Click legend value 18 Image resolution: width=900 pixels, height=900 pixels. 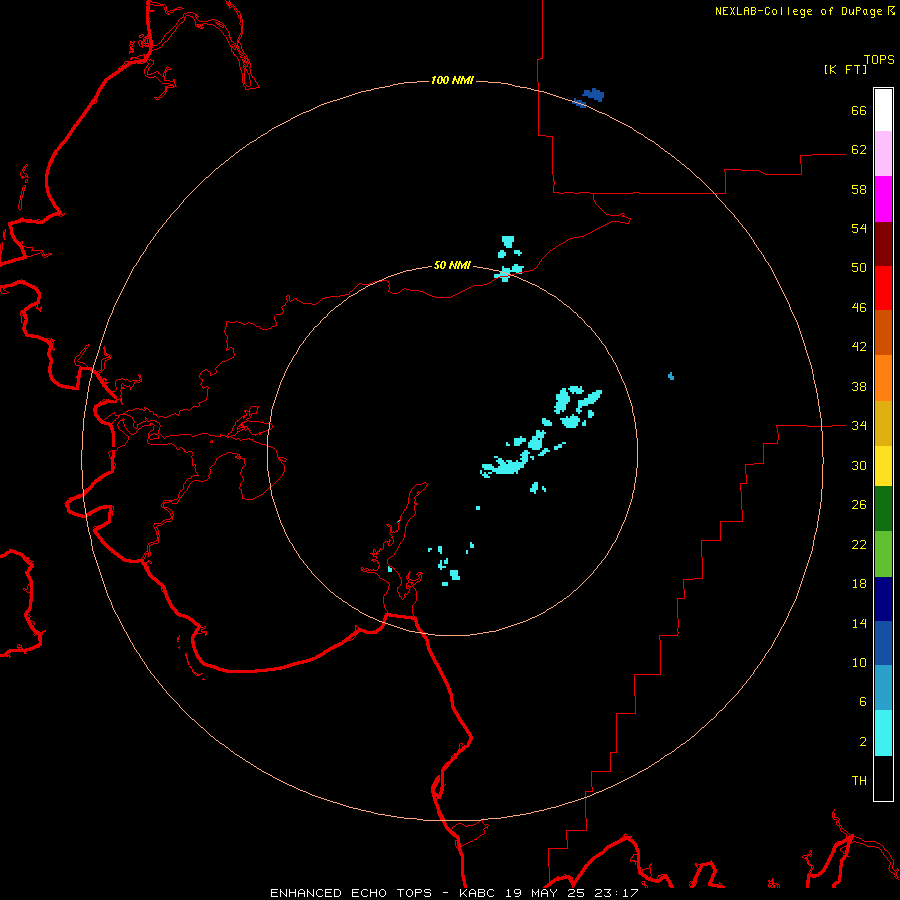(x=859, y=584)
